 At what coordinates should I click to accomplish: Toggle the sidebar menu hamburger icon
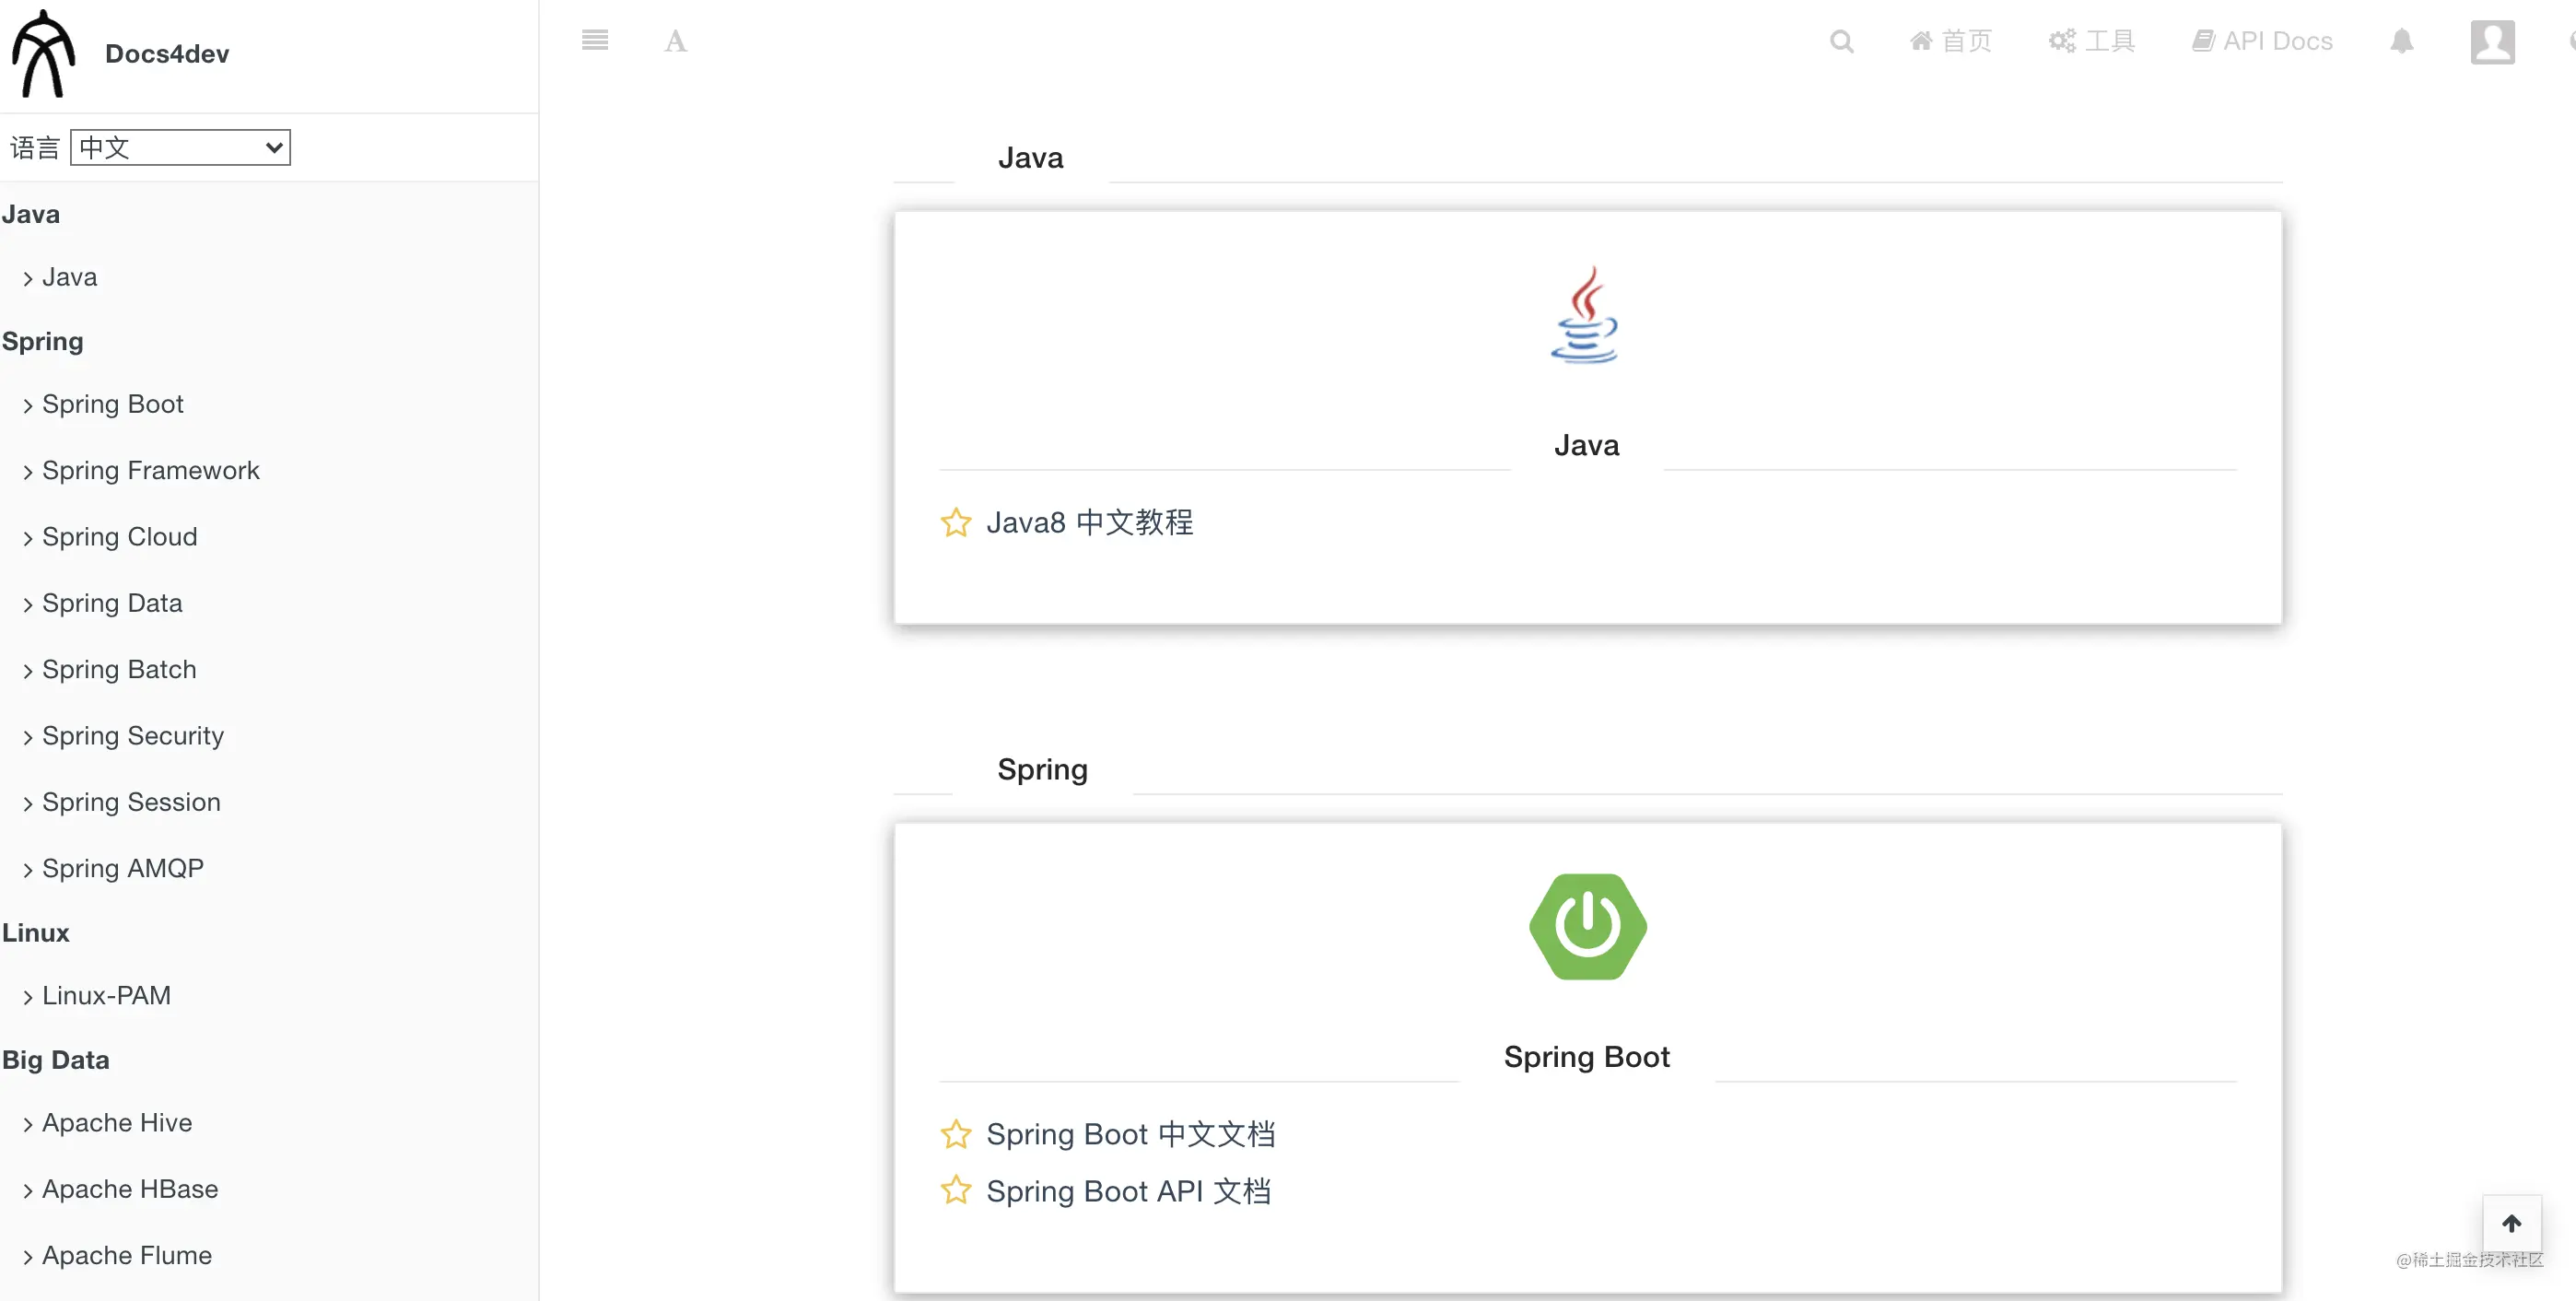pos(595,40)
